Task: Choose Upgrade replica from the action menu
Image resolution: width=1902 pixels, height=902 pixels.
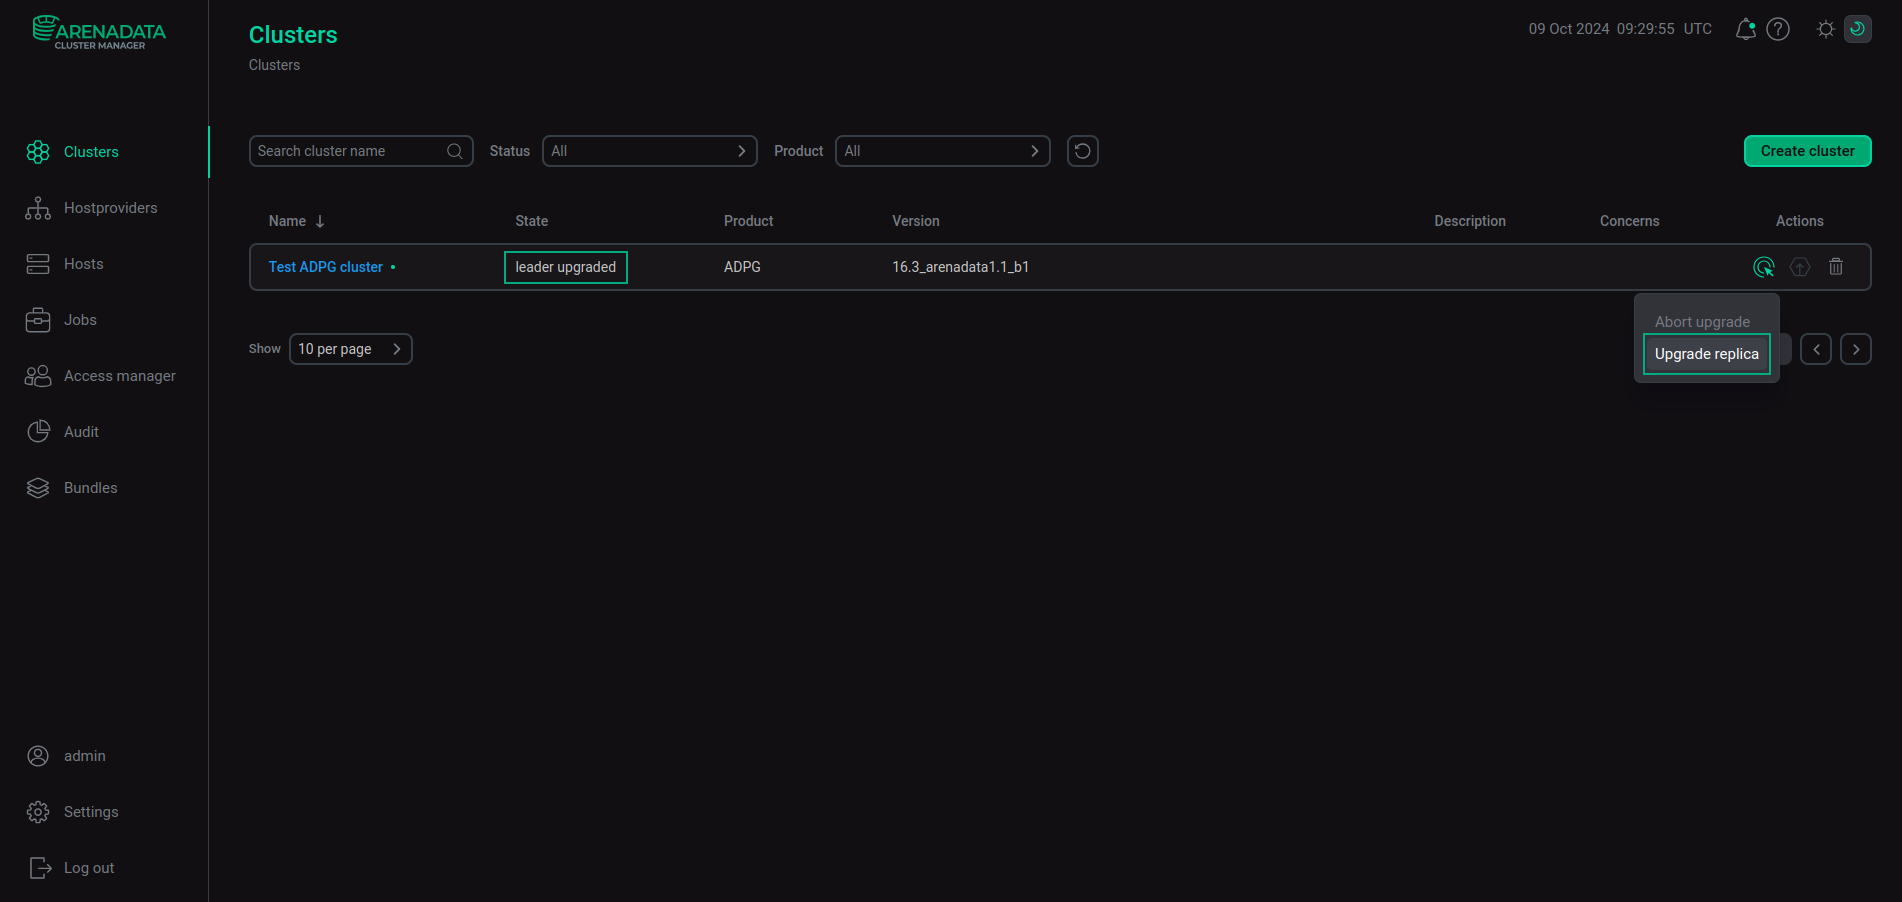Action: [1707, 354]
